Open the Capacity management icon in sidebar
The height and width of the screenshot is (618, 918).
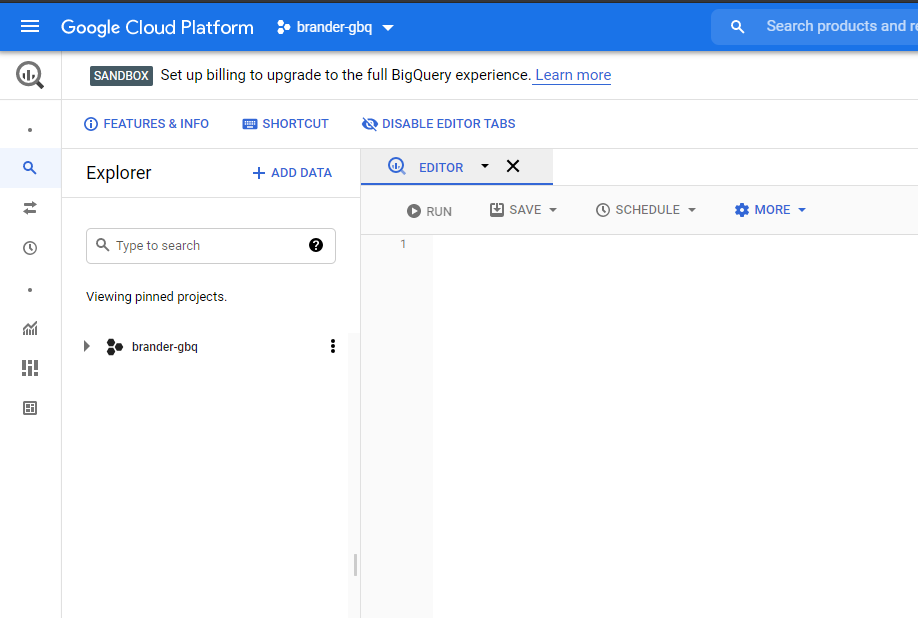30,368
